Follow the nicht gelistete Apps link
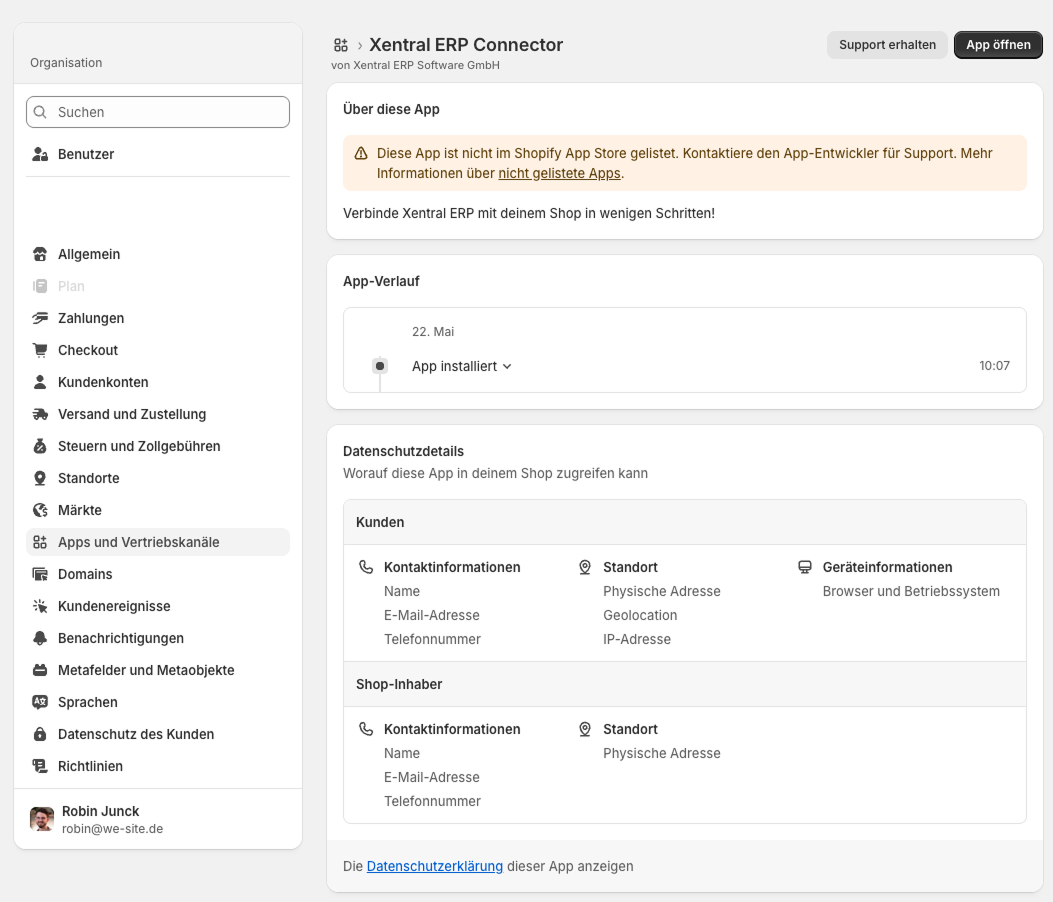Screen dimensions: 1053x902 [559, 173]
